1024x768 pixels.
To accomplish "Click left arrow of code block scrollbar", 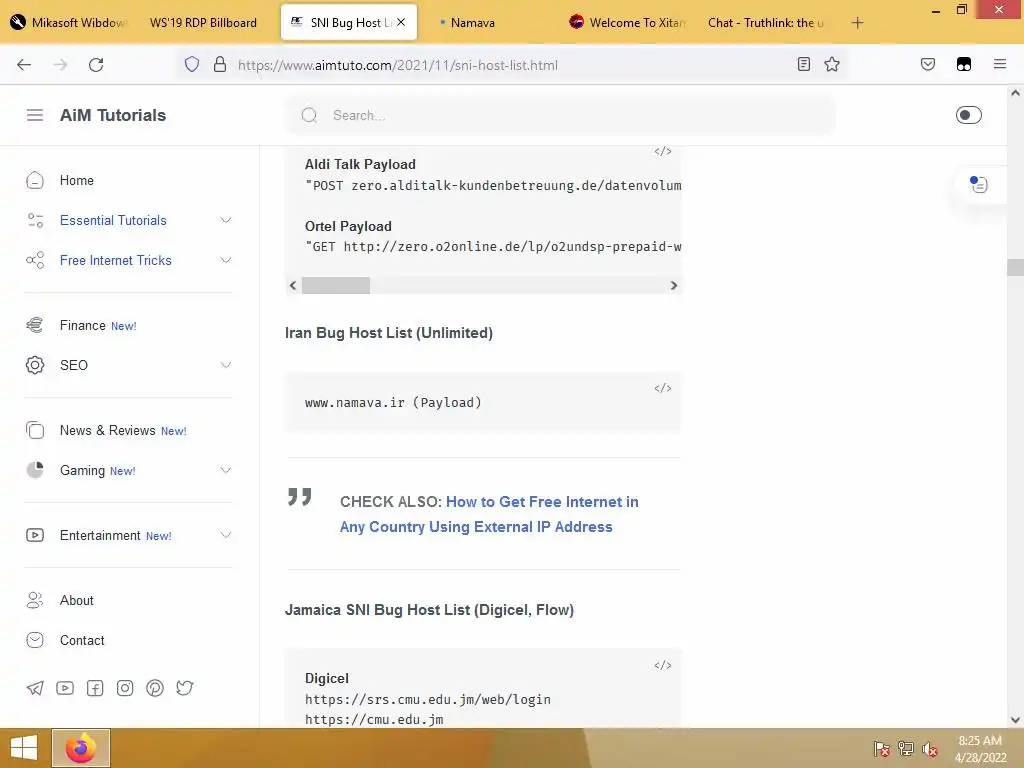I will click(x=293, y=285).
